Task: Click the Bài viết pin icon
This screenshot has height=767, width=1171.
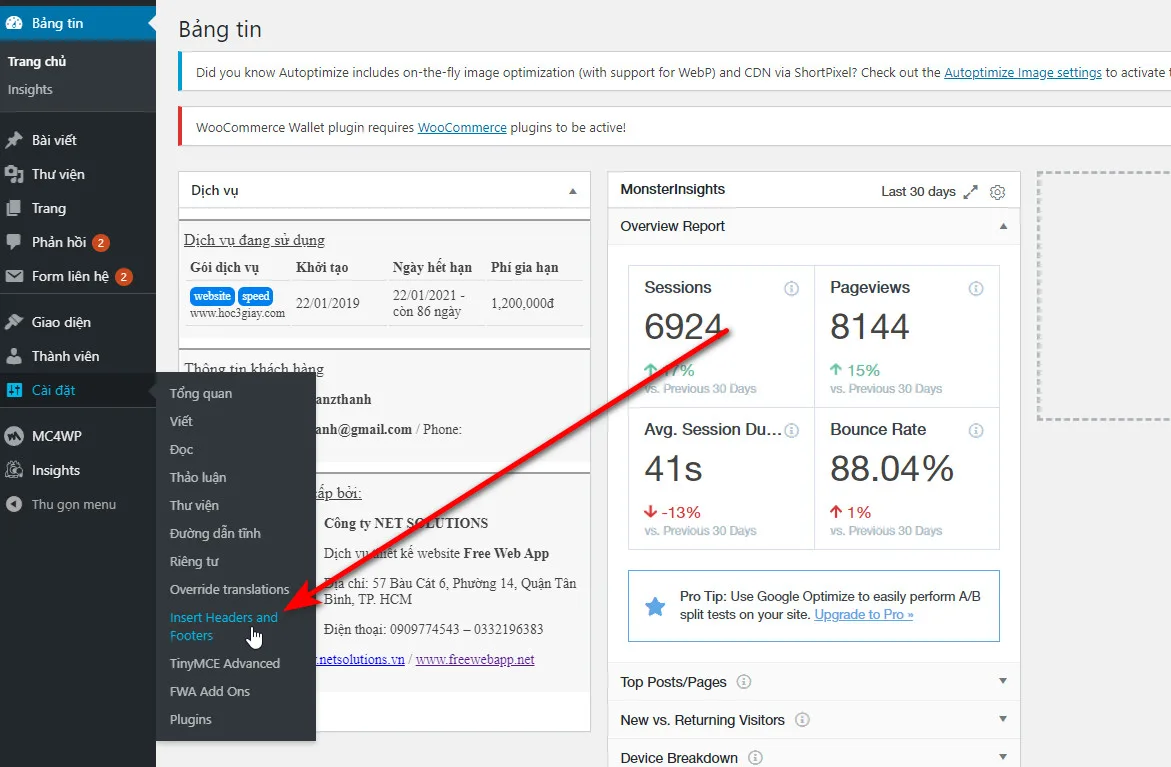Action: point(14,140)
